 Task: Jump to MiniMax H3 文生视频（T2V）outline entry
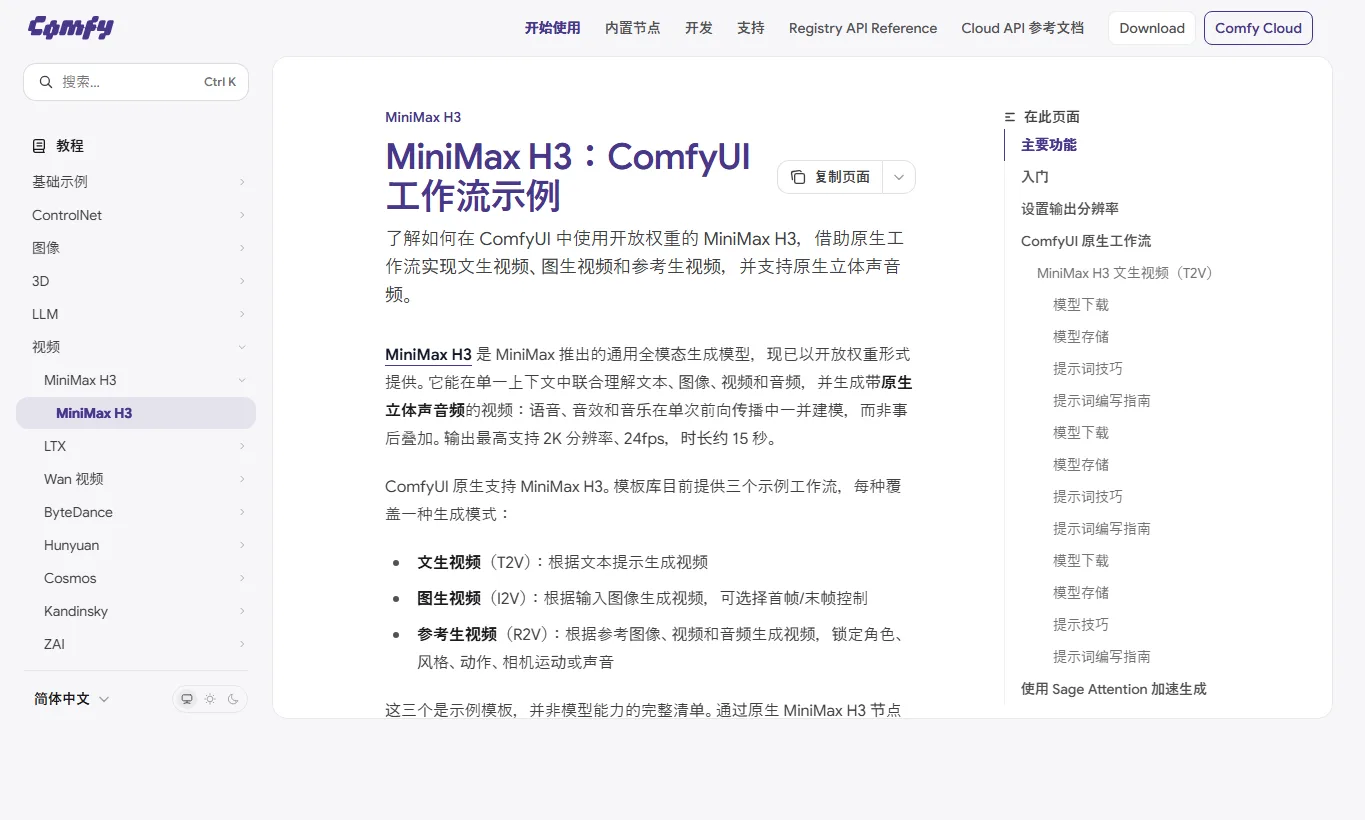point(1128,273)
